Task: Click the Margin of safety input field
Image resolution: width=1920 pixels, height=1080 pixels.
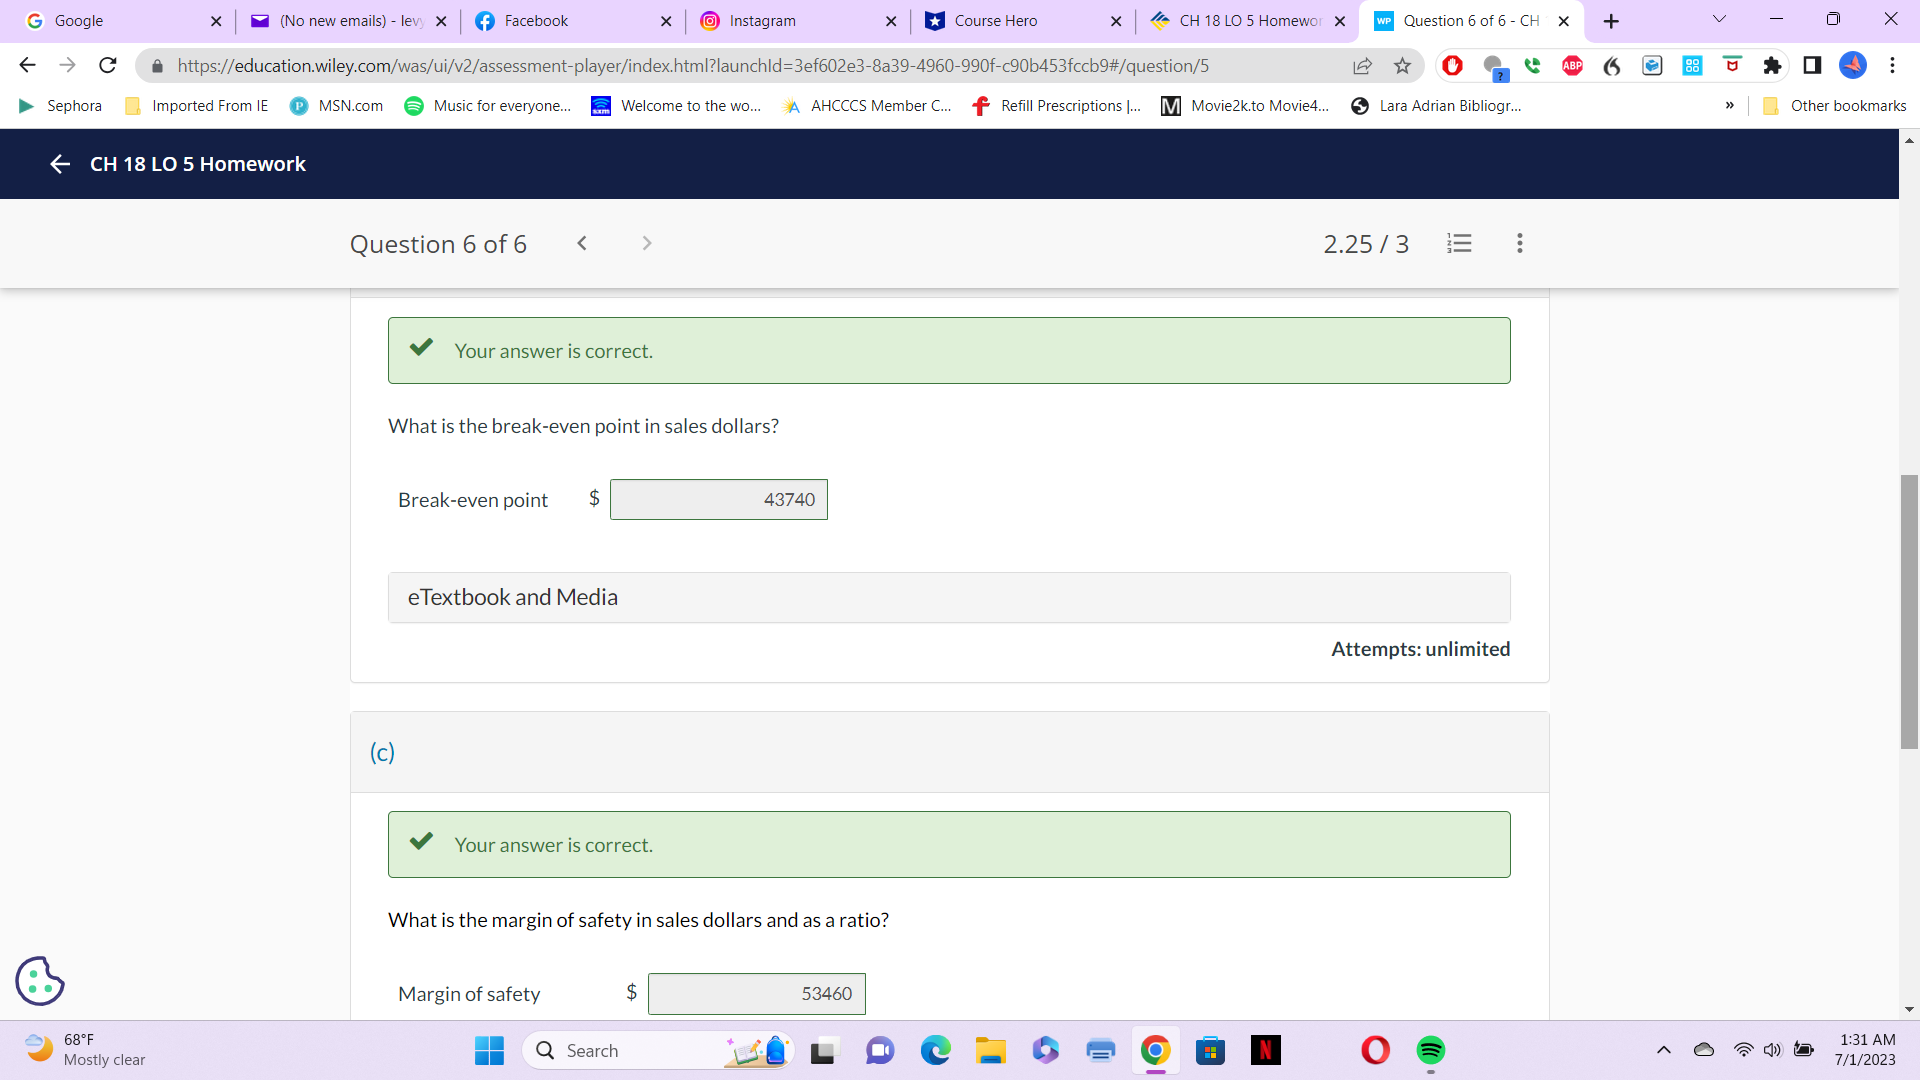Action: pos(756,993)
